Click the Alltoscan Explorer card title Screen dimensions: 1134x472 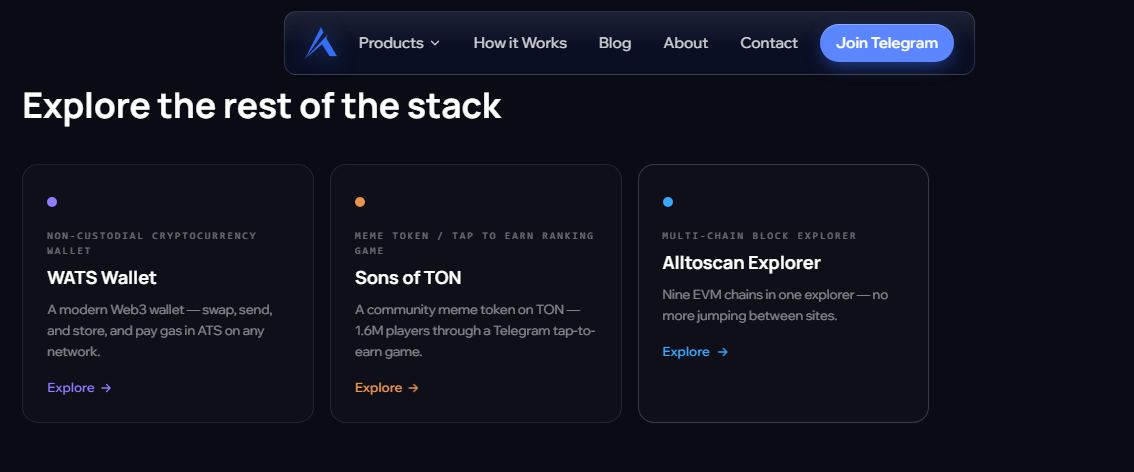pos(741,262)
